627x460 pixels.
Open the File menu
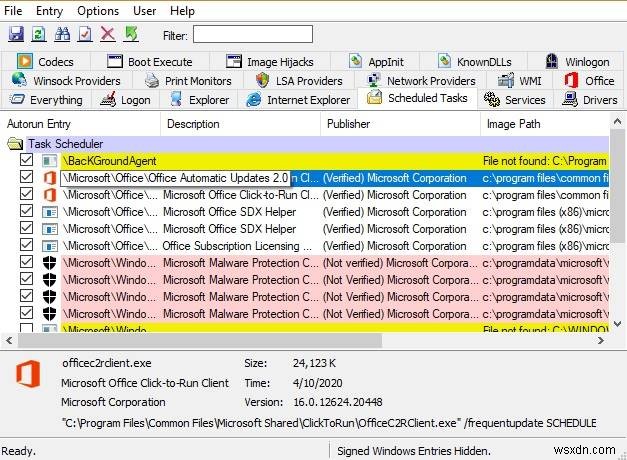click(x=13, y=11)
